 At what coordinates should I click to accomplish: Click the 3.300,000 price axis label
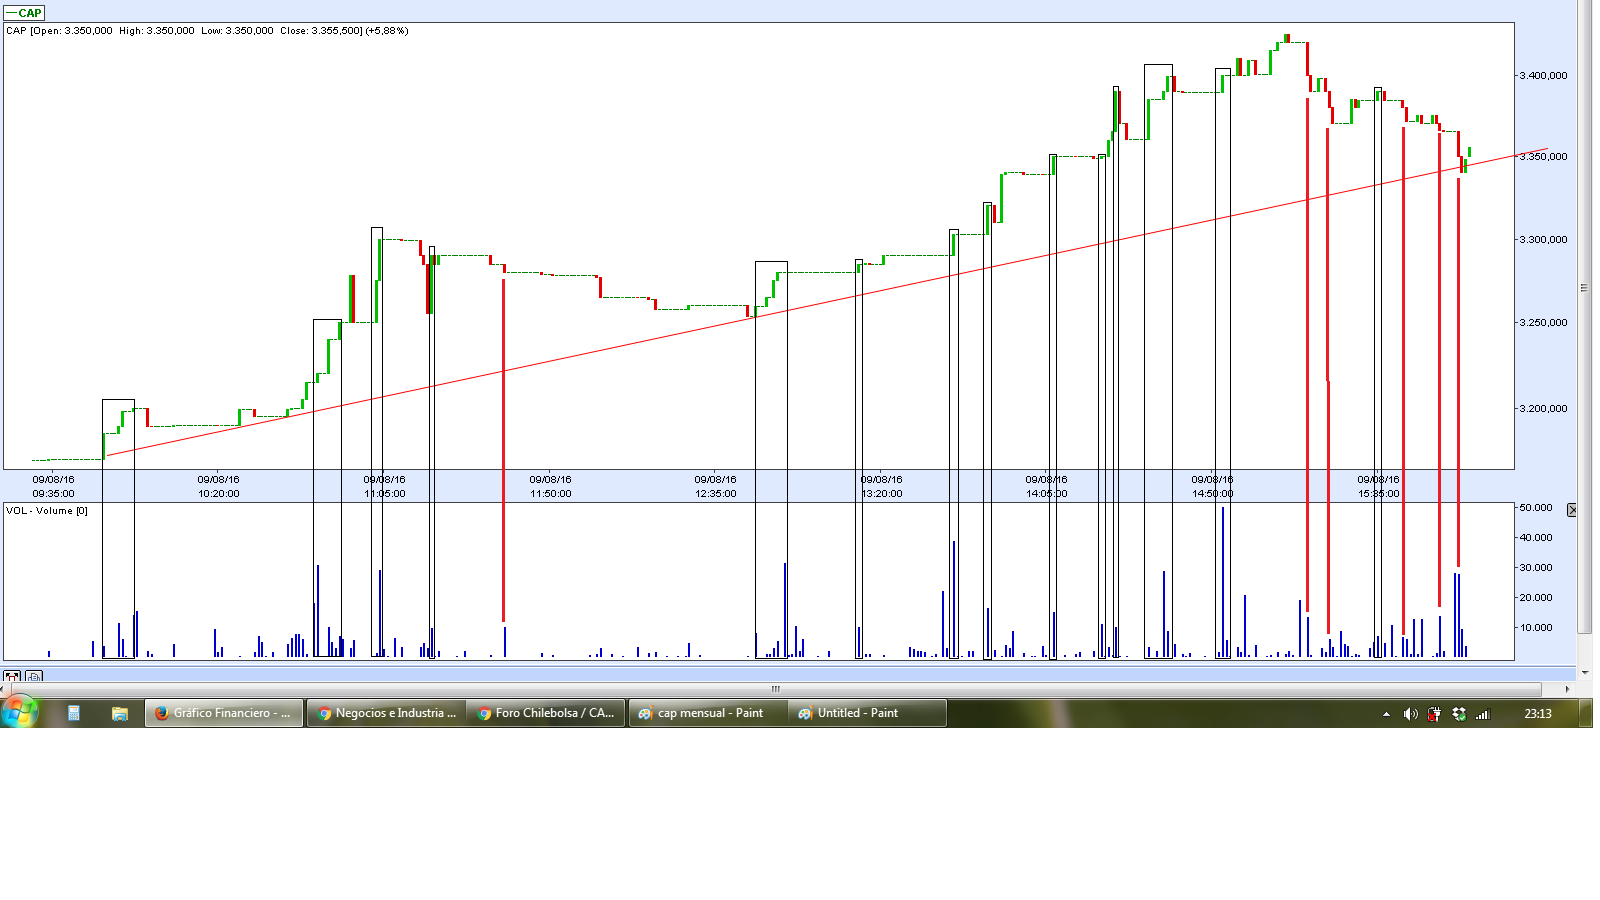[1543, 240]
